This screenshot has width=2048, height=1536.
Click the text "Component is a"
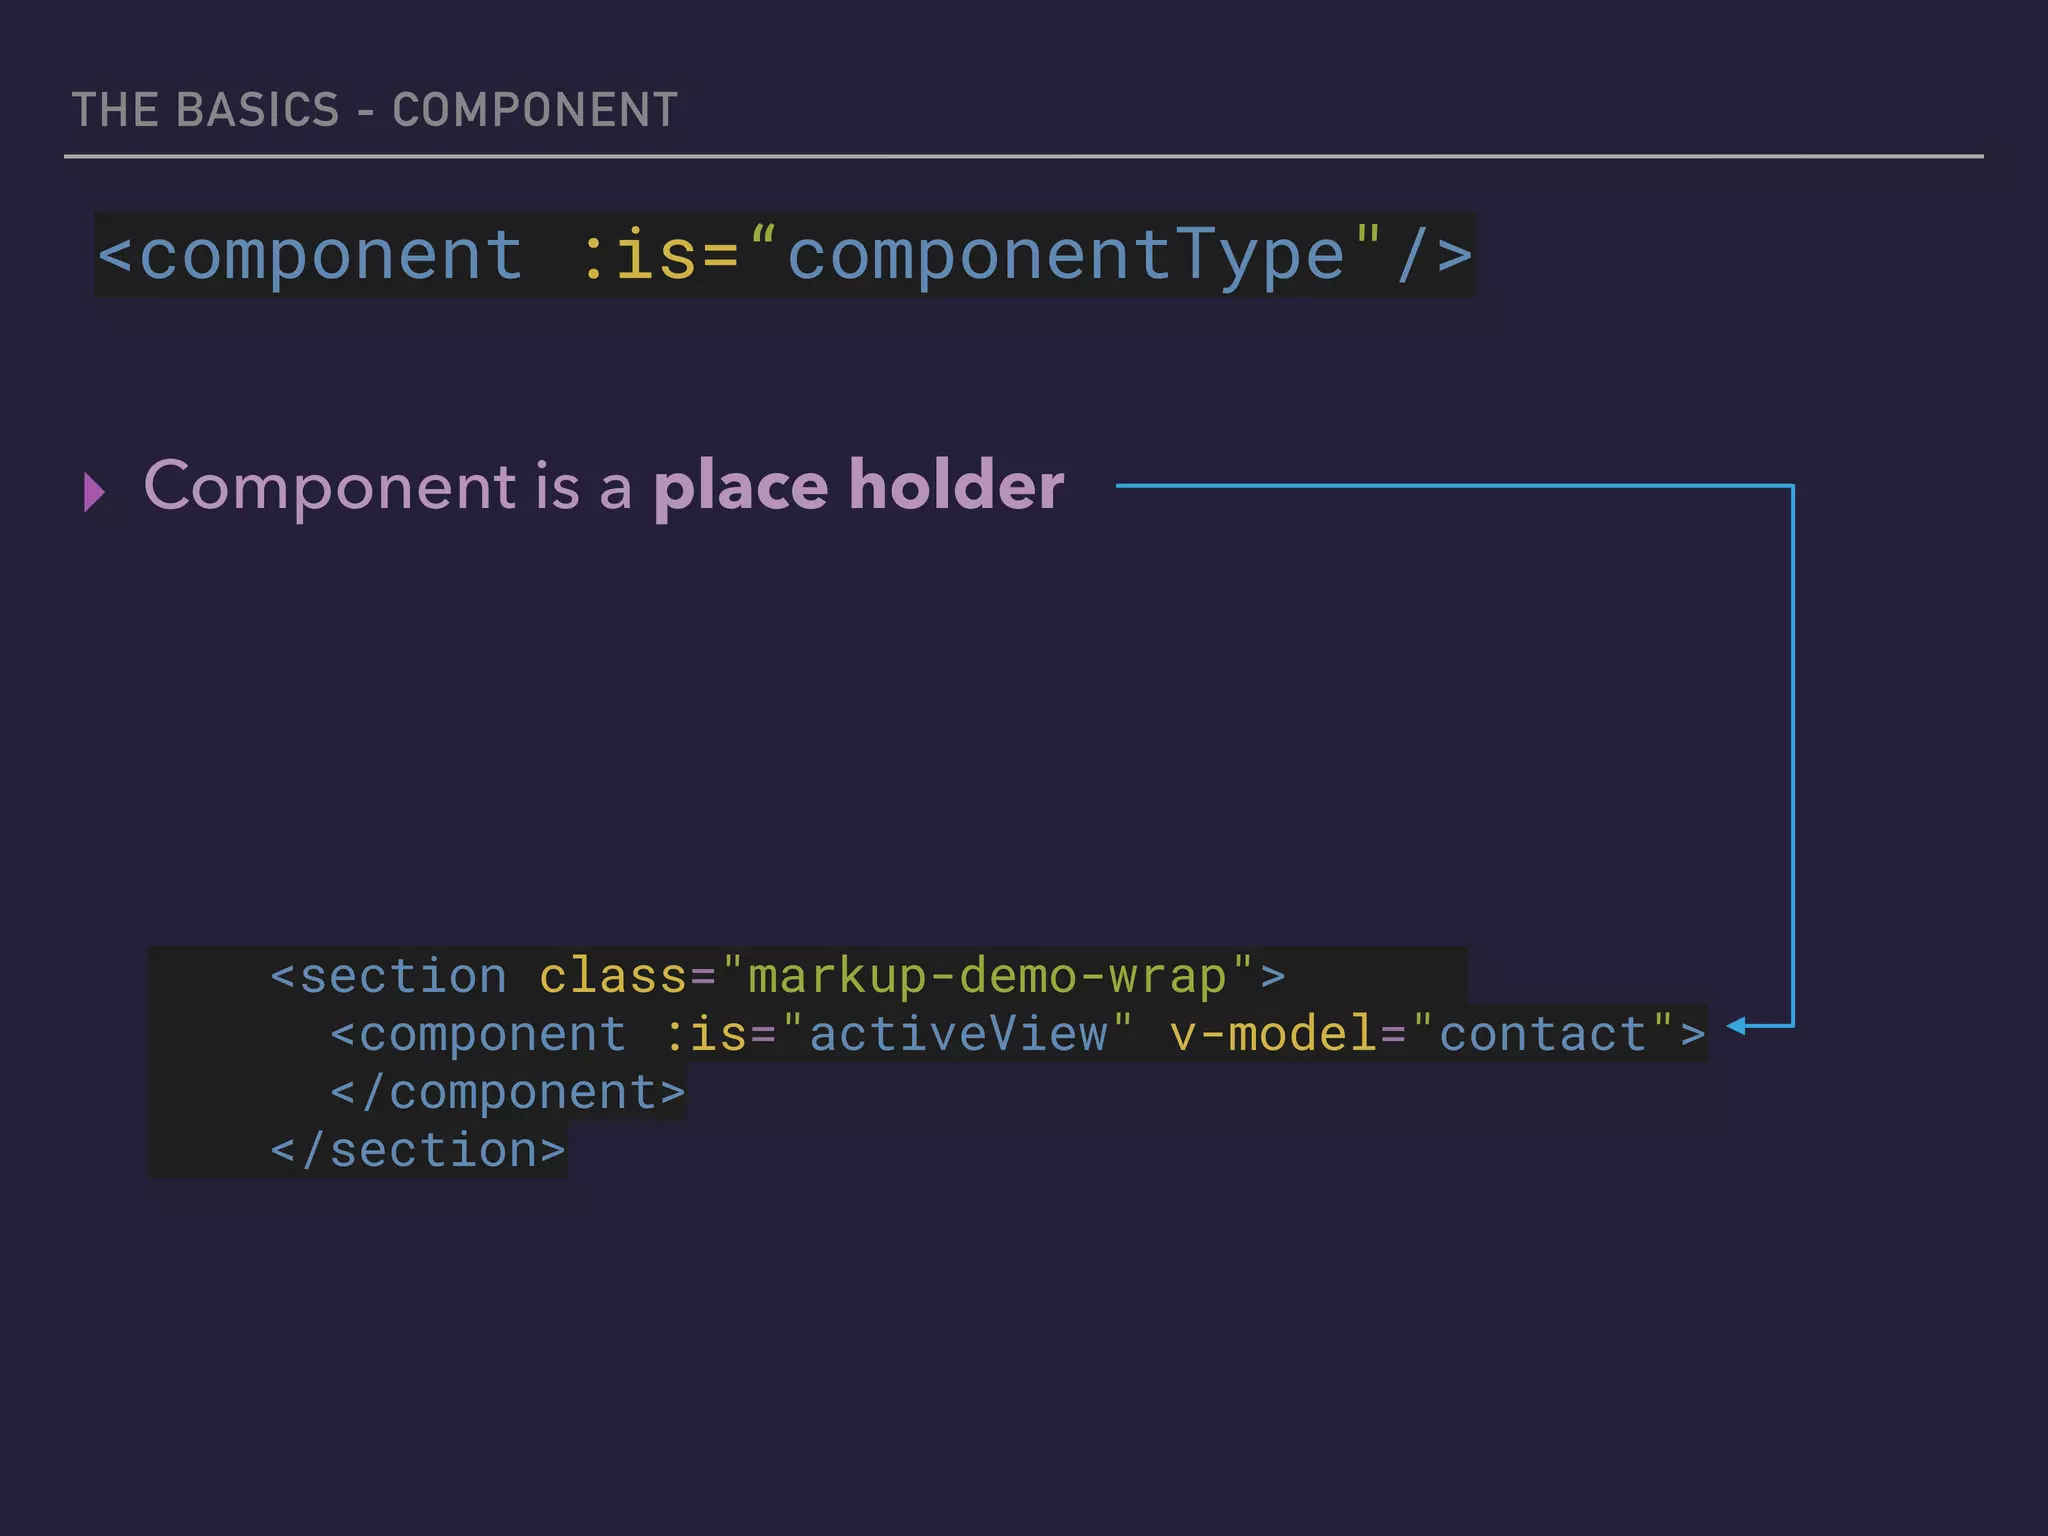point(388,486)
